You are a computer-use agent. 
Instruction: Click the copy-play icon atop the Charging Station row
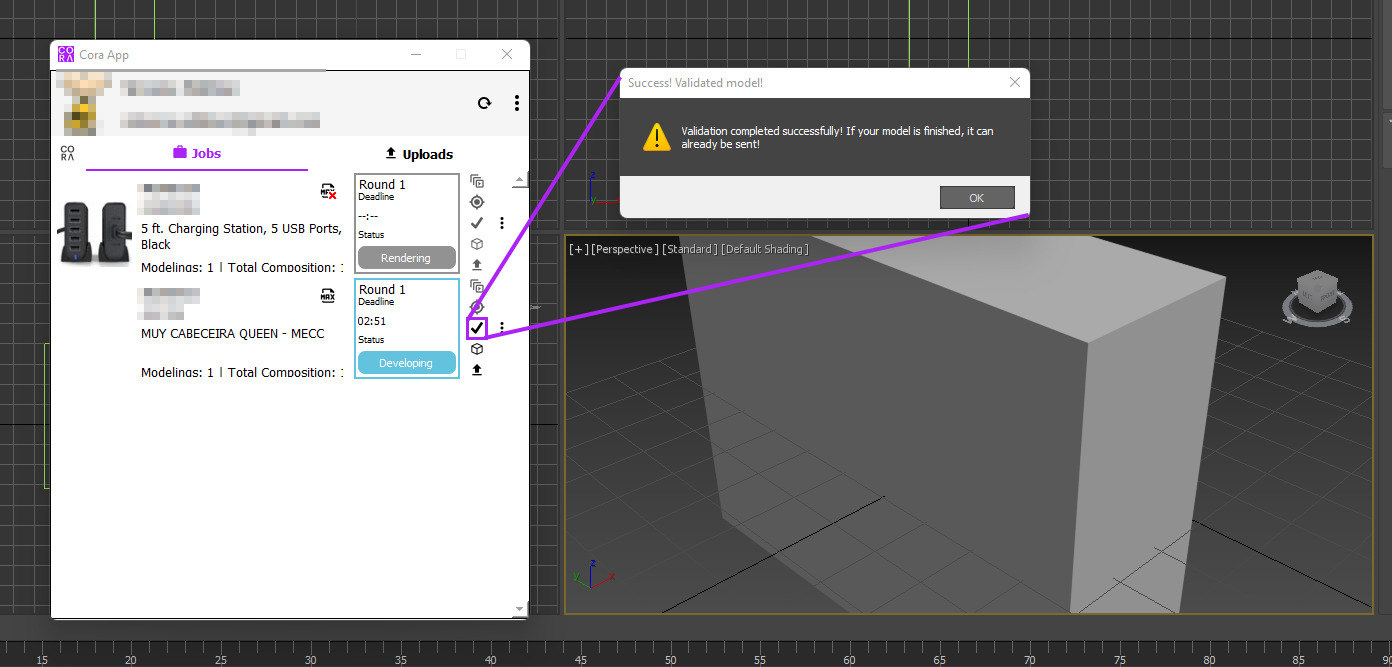(477, 181)
